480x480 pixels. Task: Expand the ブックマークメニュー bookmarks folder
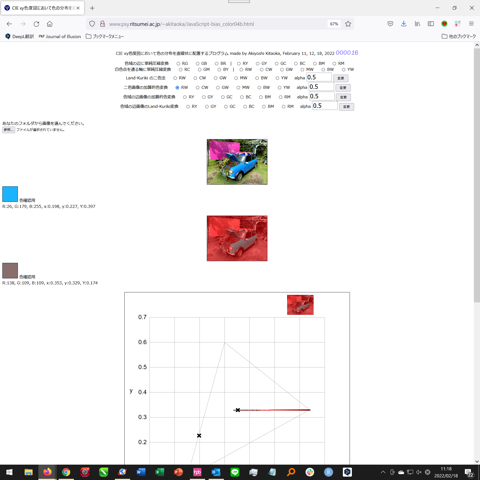[x=105, y=36]
